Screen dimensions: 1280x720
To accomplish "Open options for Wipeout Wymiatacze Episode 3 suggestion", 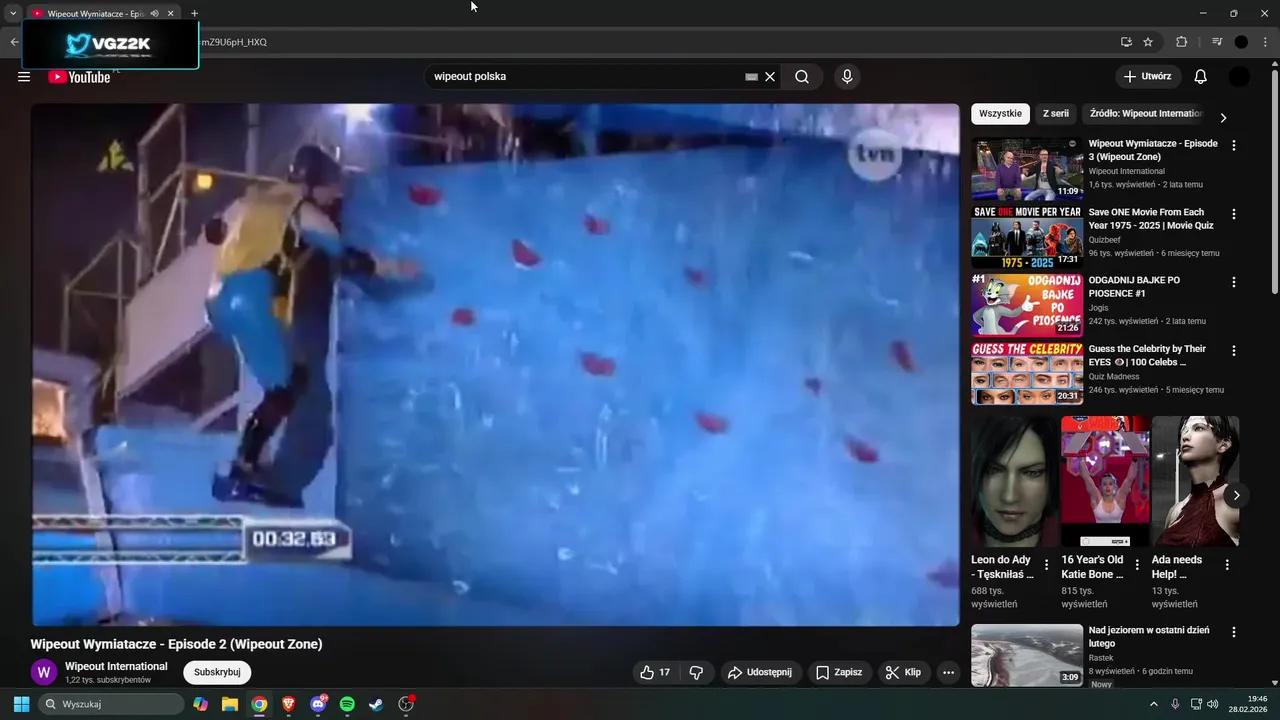I will coord(1233,145).
